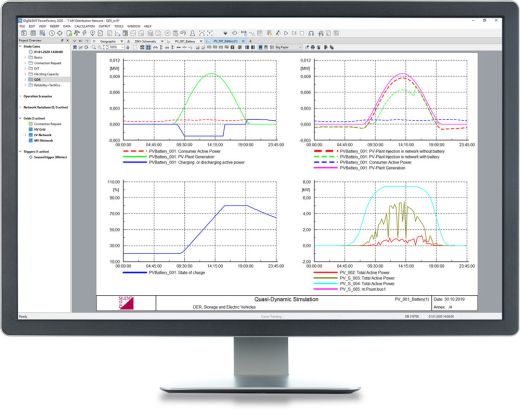Image resolution: width=520 pixels, height=414 pixels.
Task: Open the CALCULATION menu
Action: [84, 26]
